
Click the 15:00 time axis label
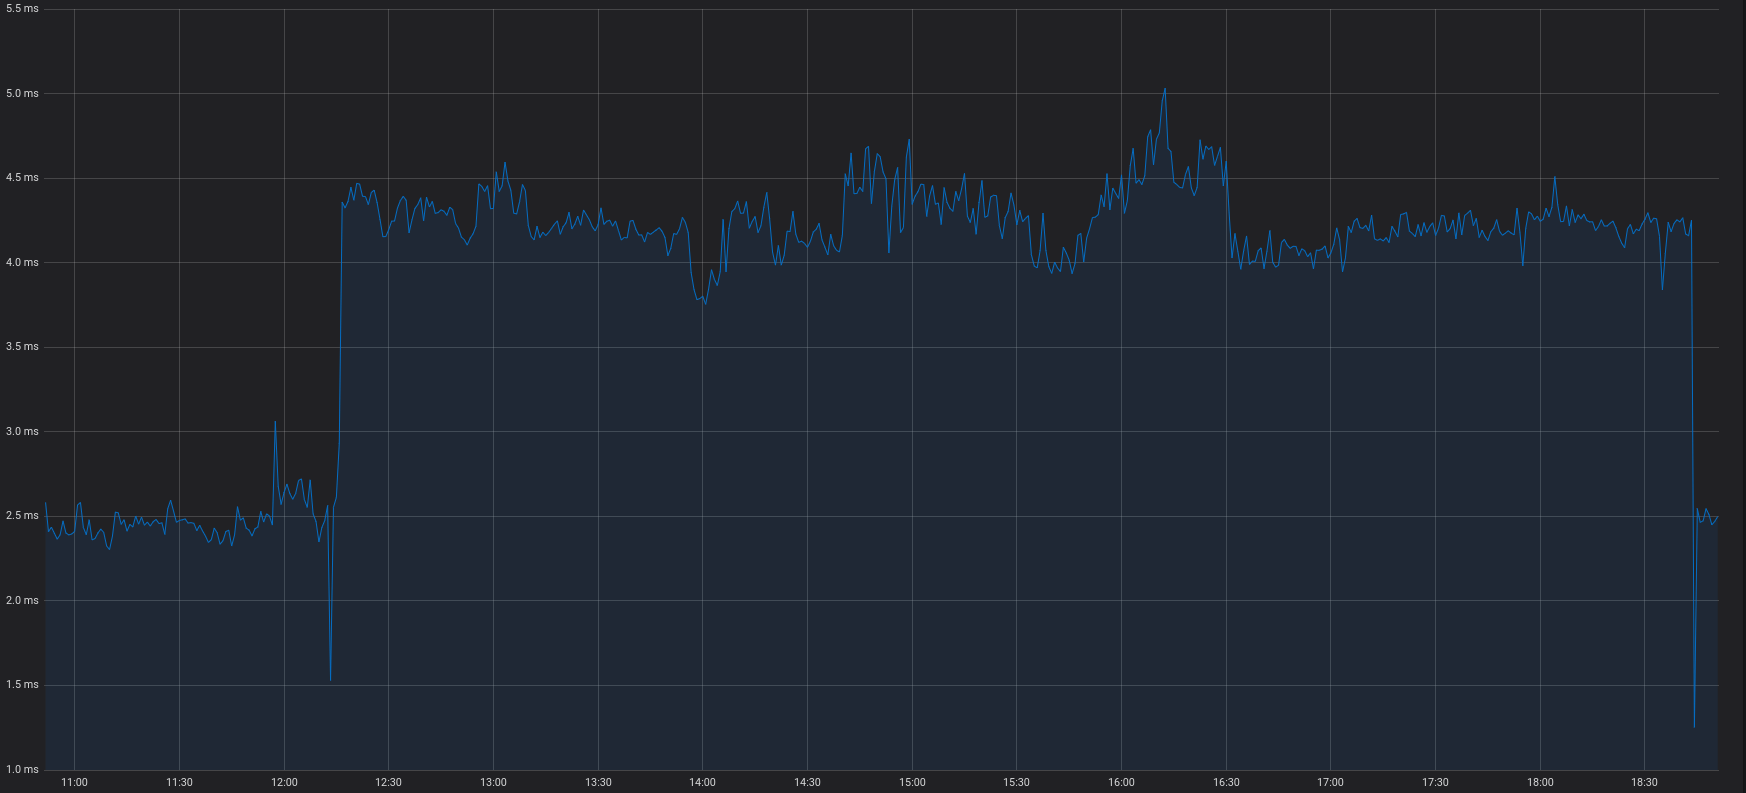pos(912,782)
